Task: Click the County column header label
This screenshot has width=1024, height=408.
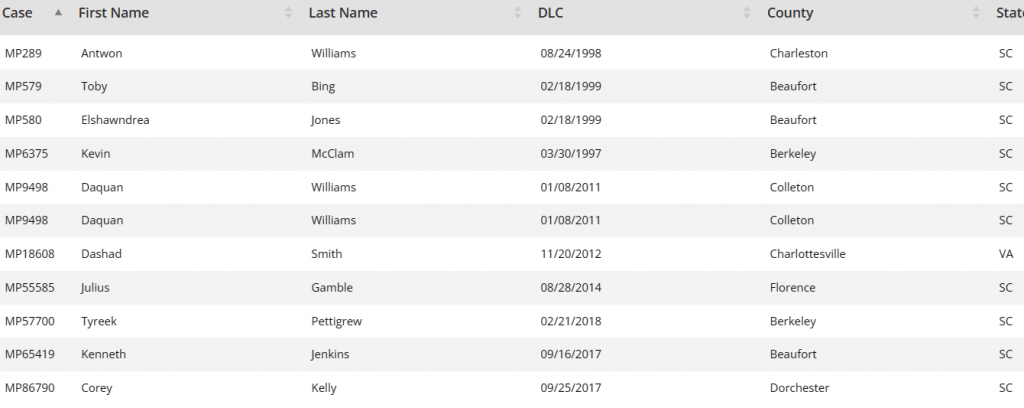Action: point(790,13)
